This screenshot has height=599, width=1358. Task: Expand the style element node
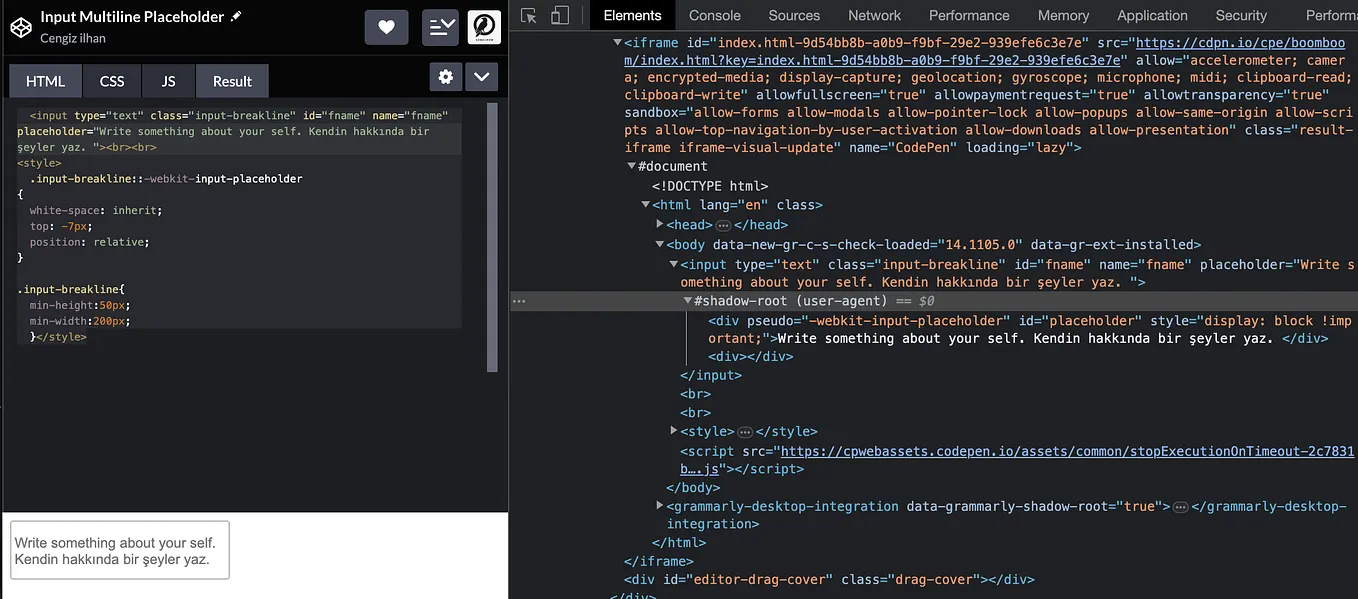[673, 430]
